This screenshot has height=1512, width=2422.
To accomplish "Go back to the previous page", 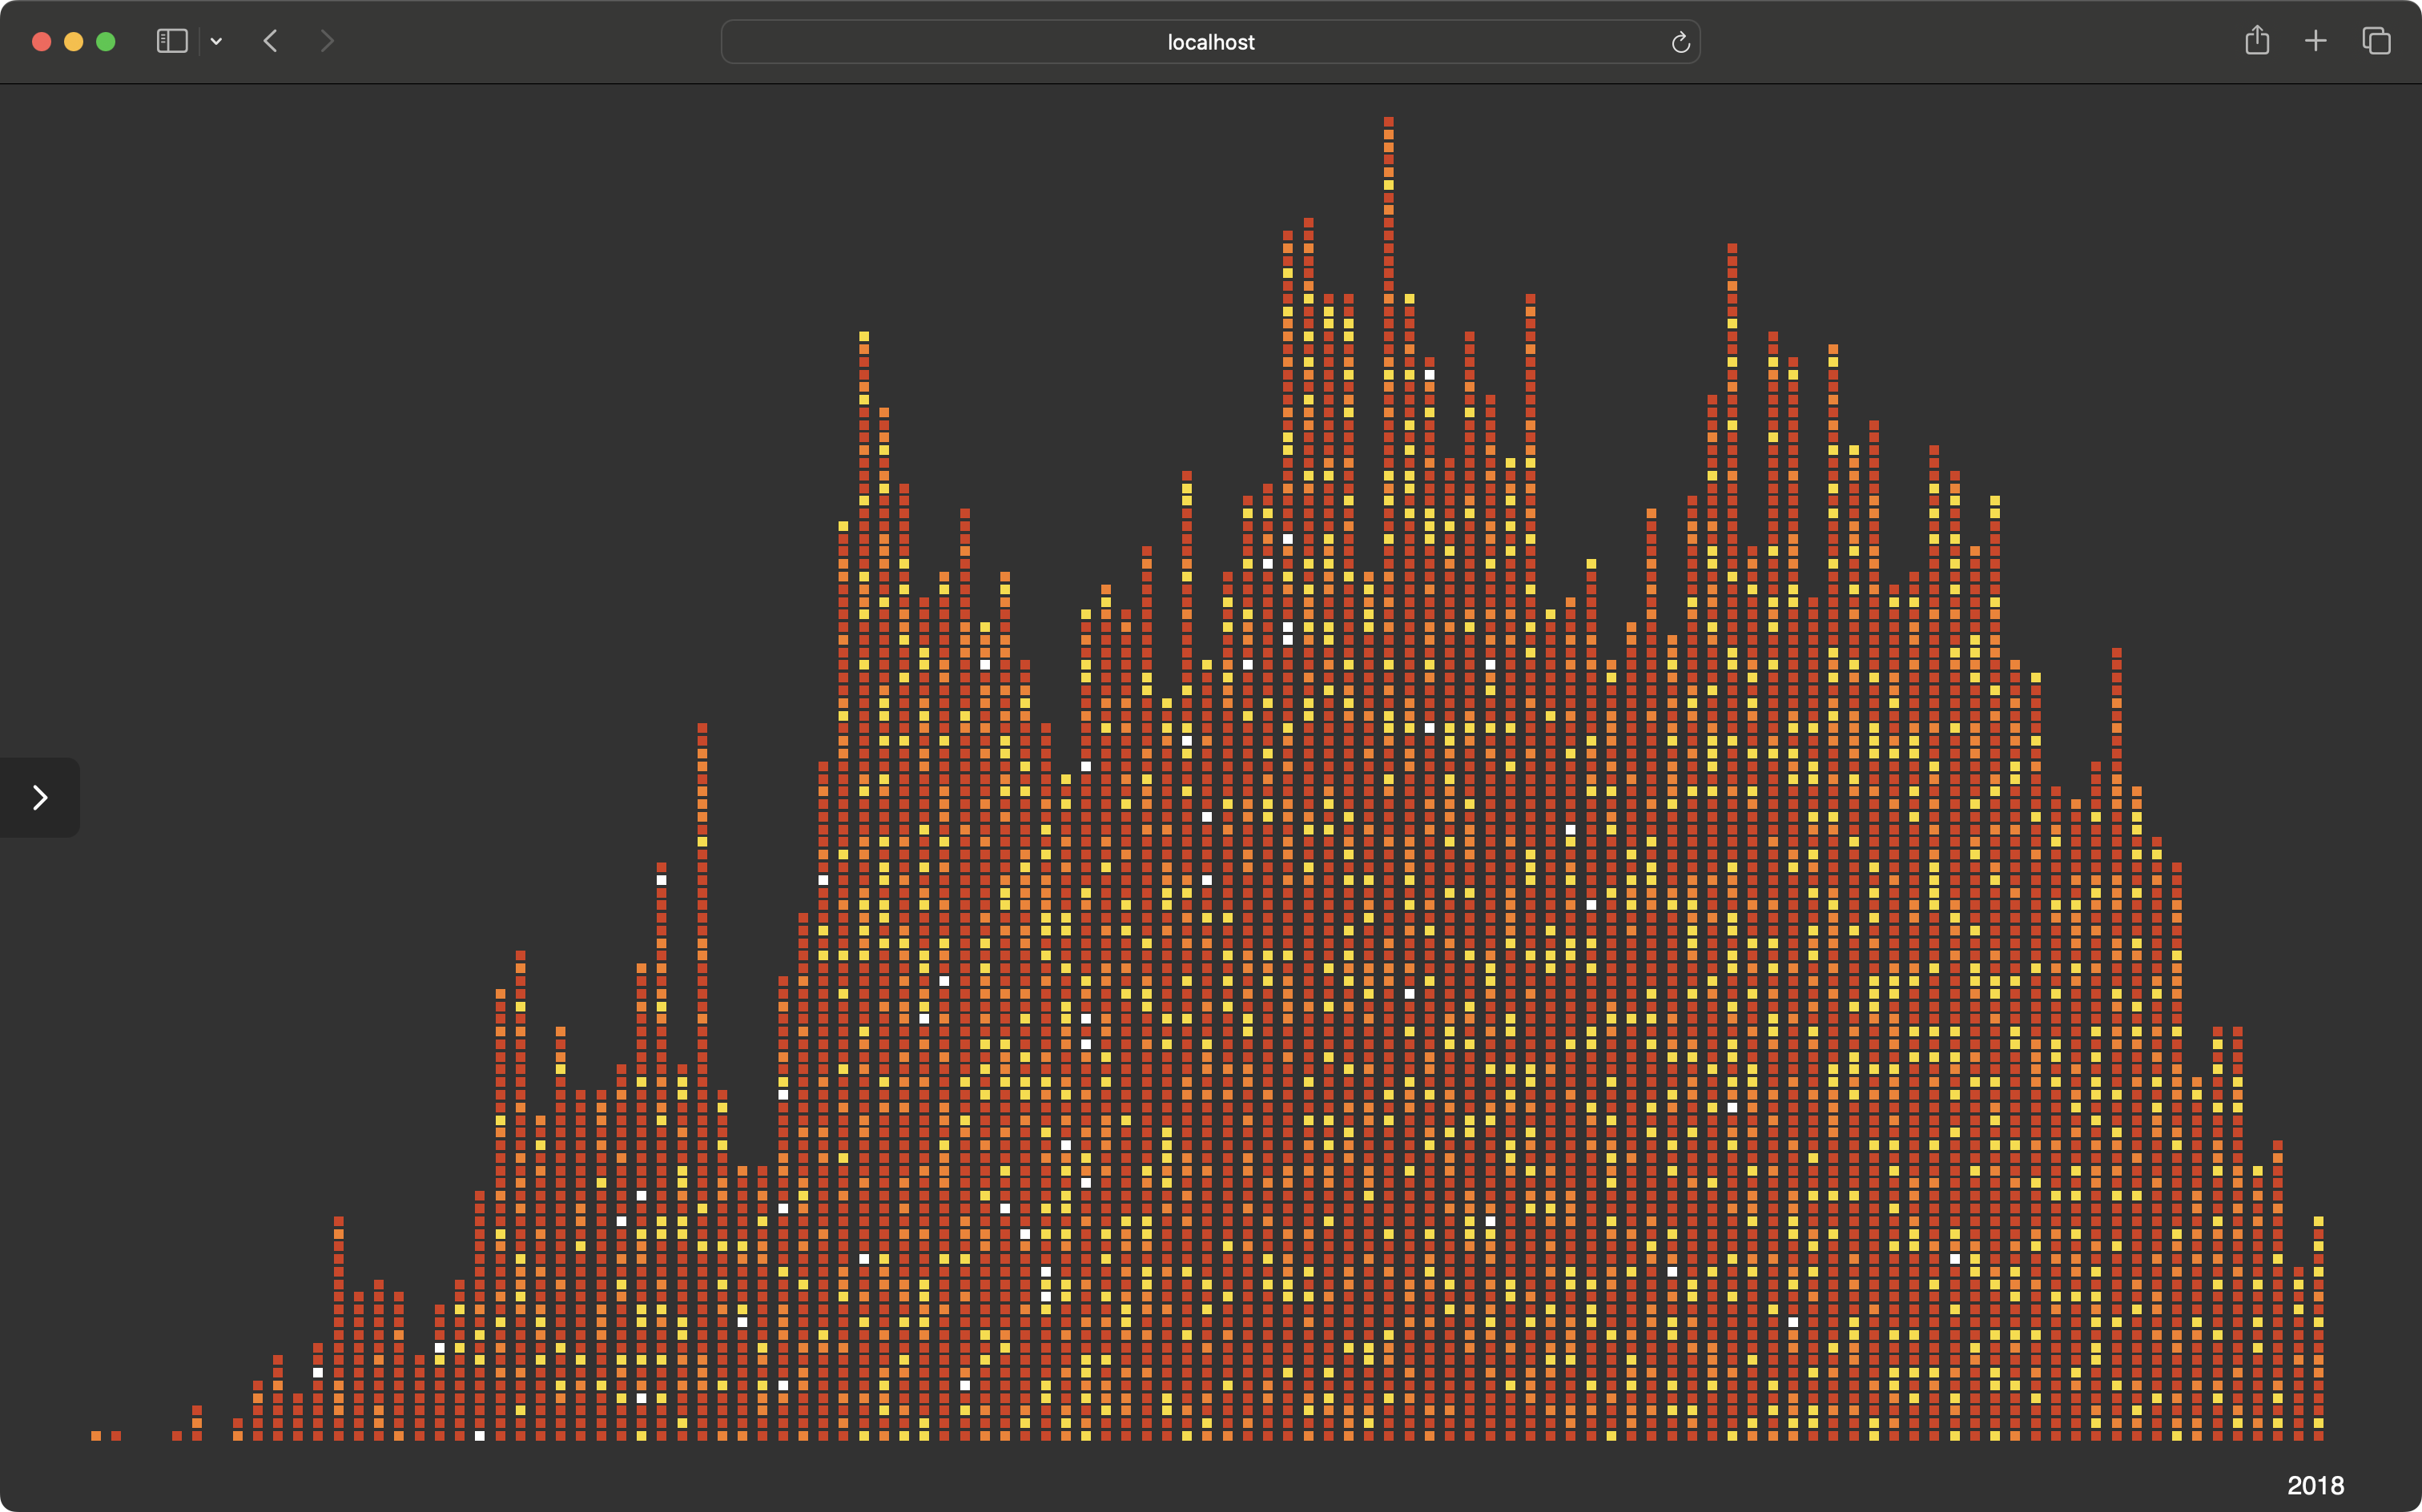I will [x=270, y=41].
